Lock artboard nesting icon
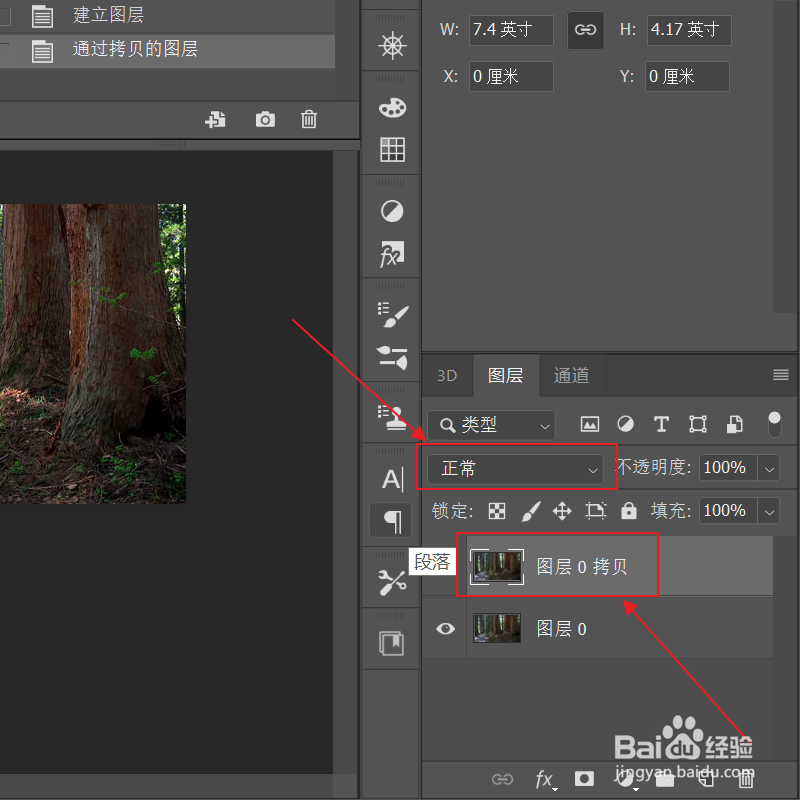The width and height of the screenshot is (800, 800). [x=595, y=511]
